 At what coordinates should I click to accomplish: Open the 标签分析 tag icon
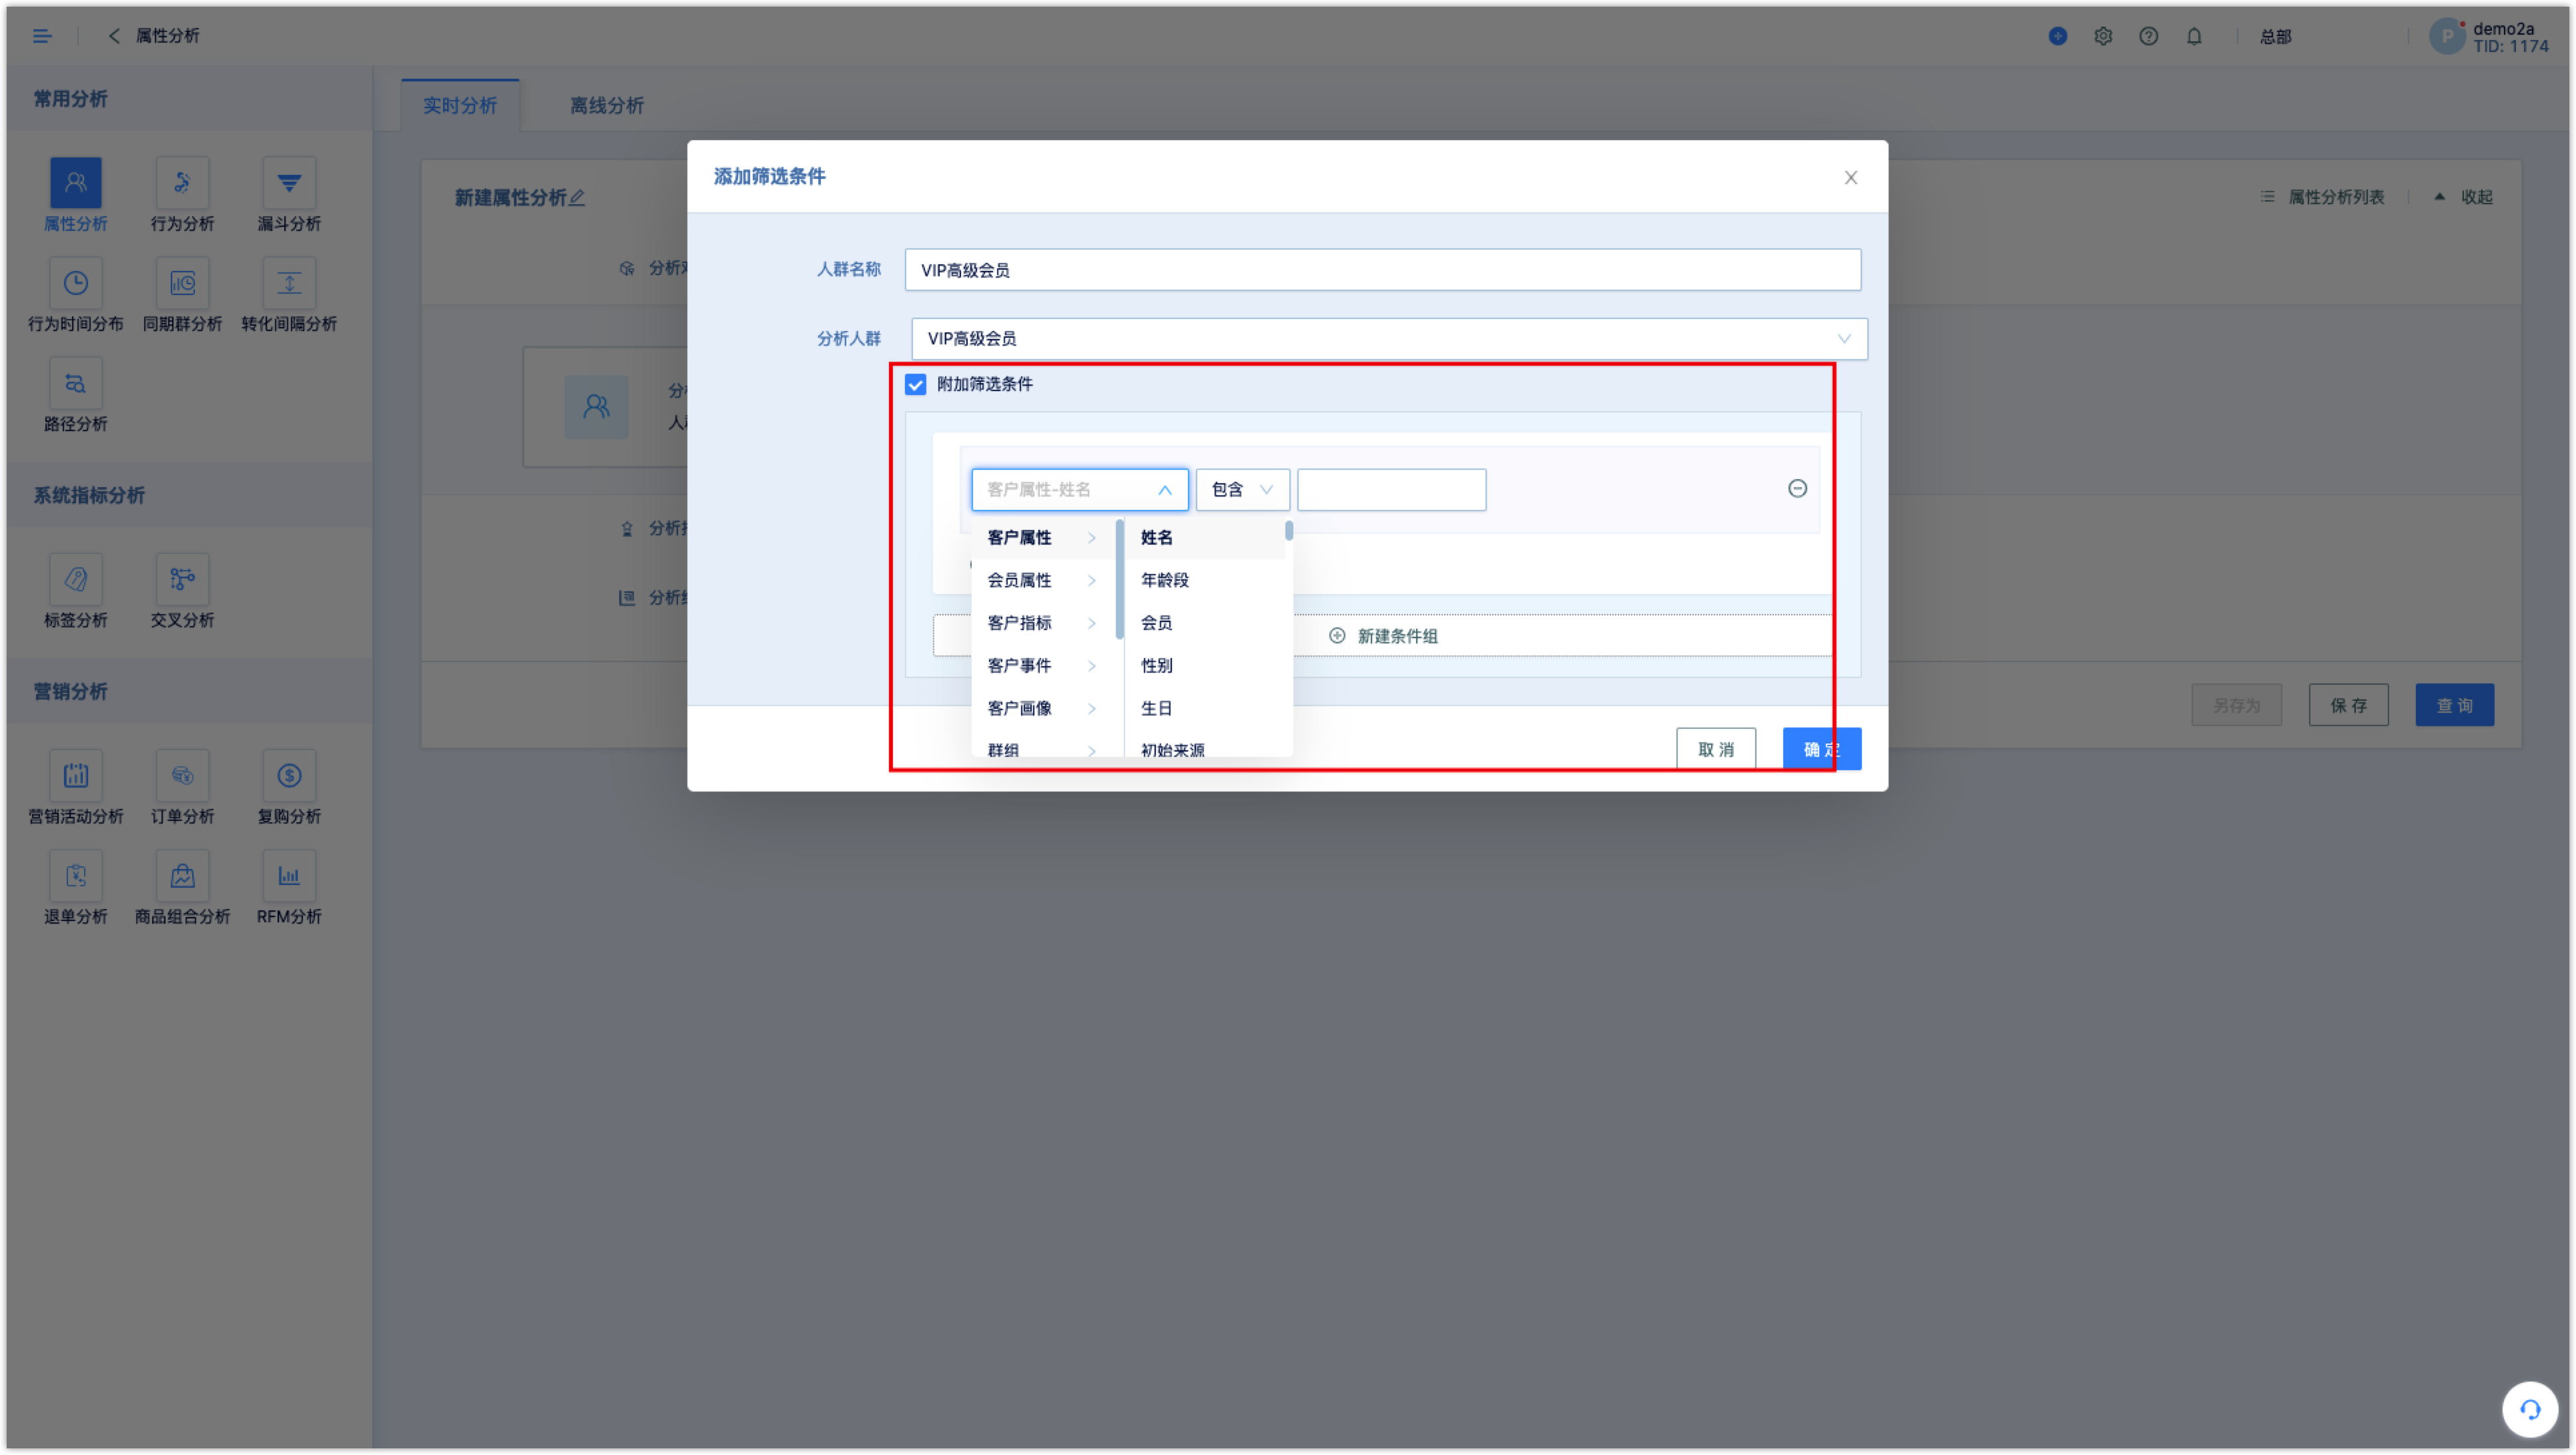(75, 579)
